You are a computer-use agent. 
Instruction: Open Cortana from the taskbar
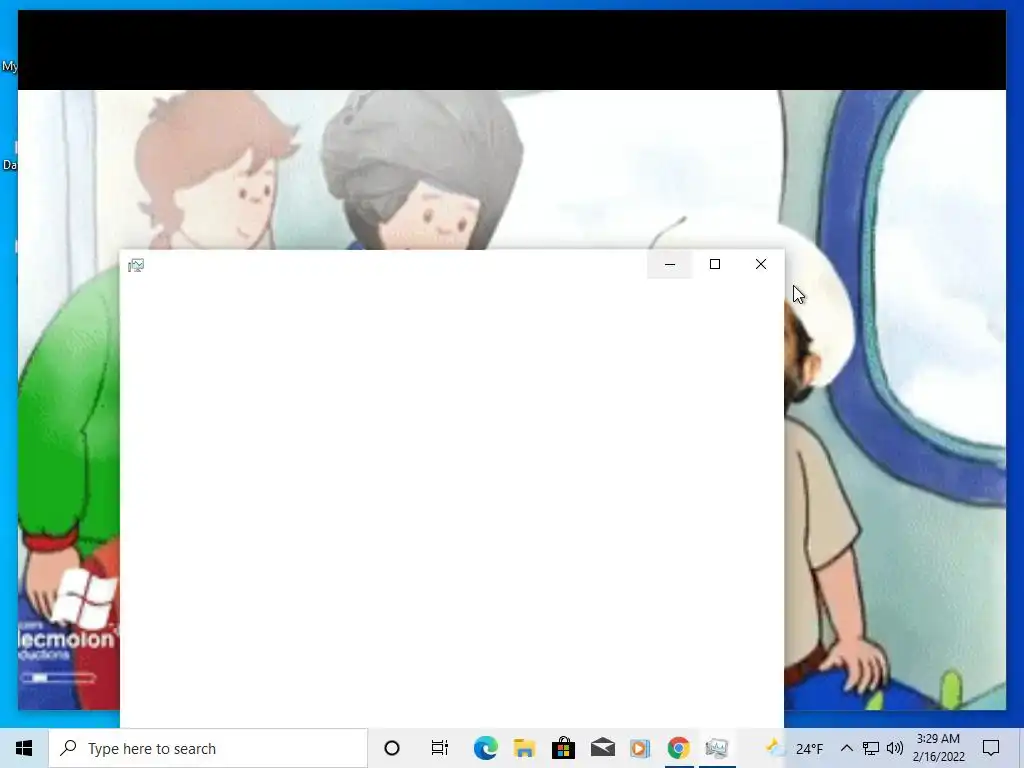(x=392, y=748)
